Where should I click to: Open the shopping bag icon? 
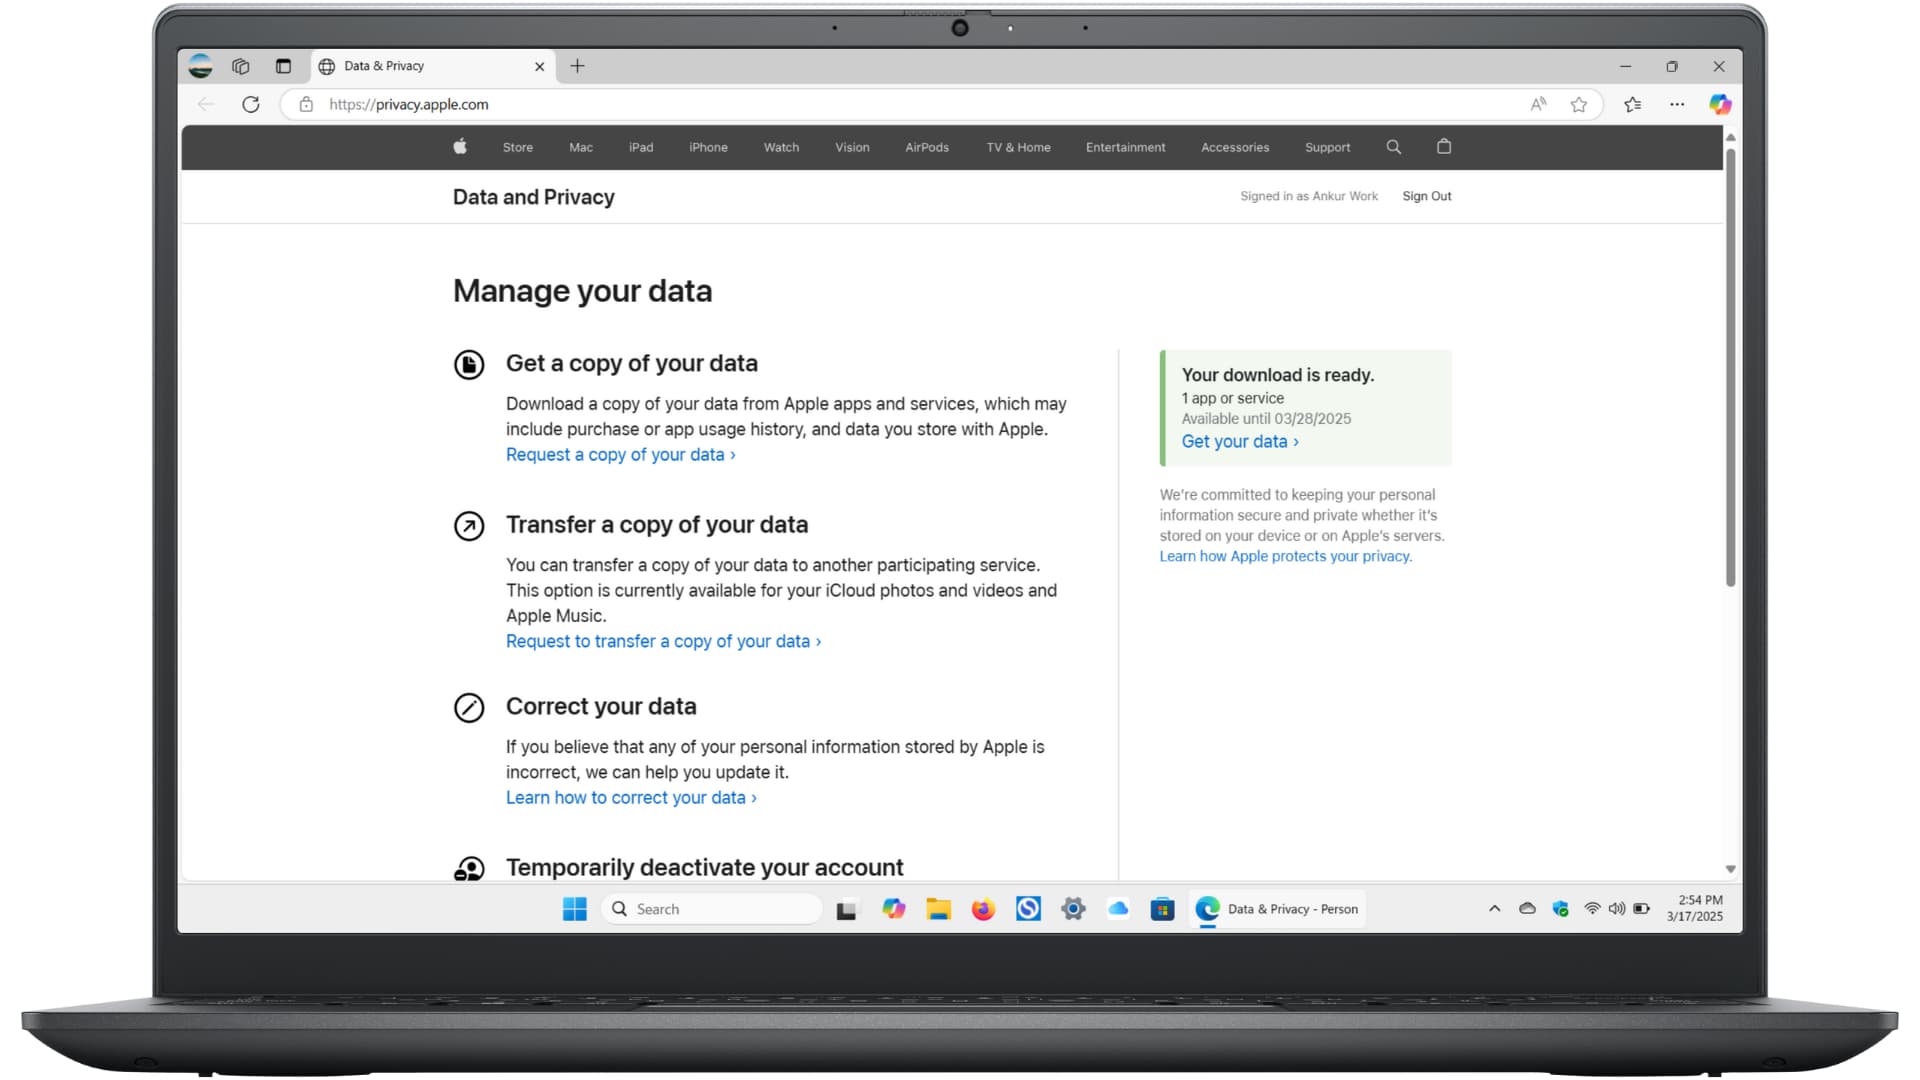pos(1443,146)
